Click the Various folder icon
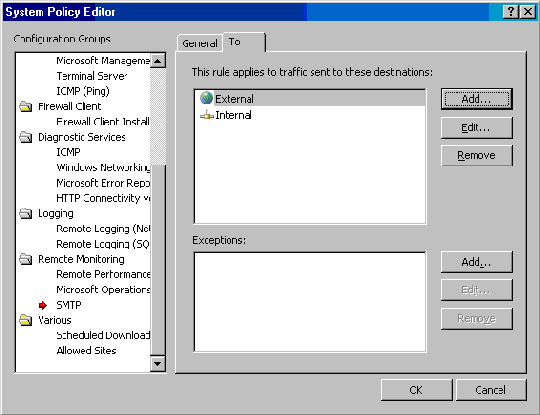 tap(26, 320)
